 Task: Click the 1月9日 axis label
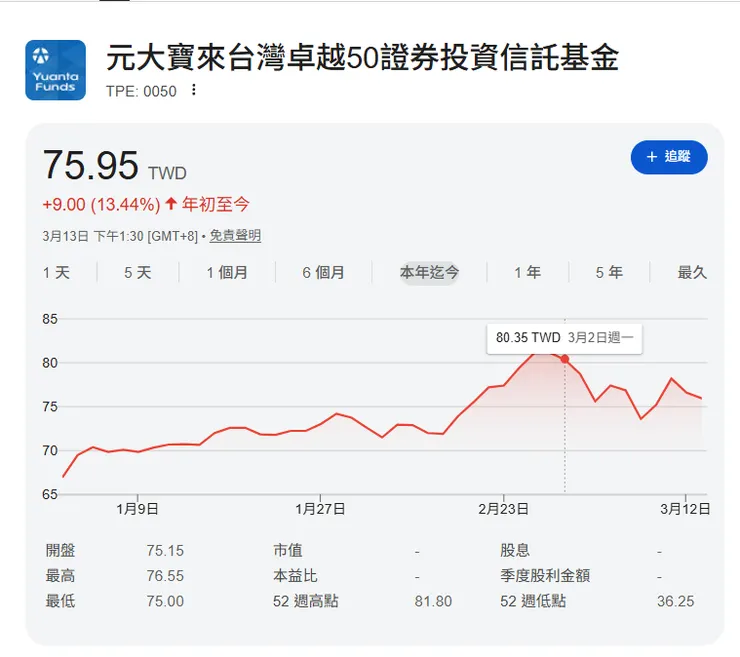tap(137, 509)
